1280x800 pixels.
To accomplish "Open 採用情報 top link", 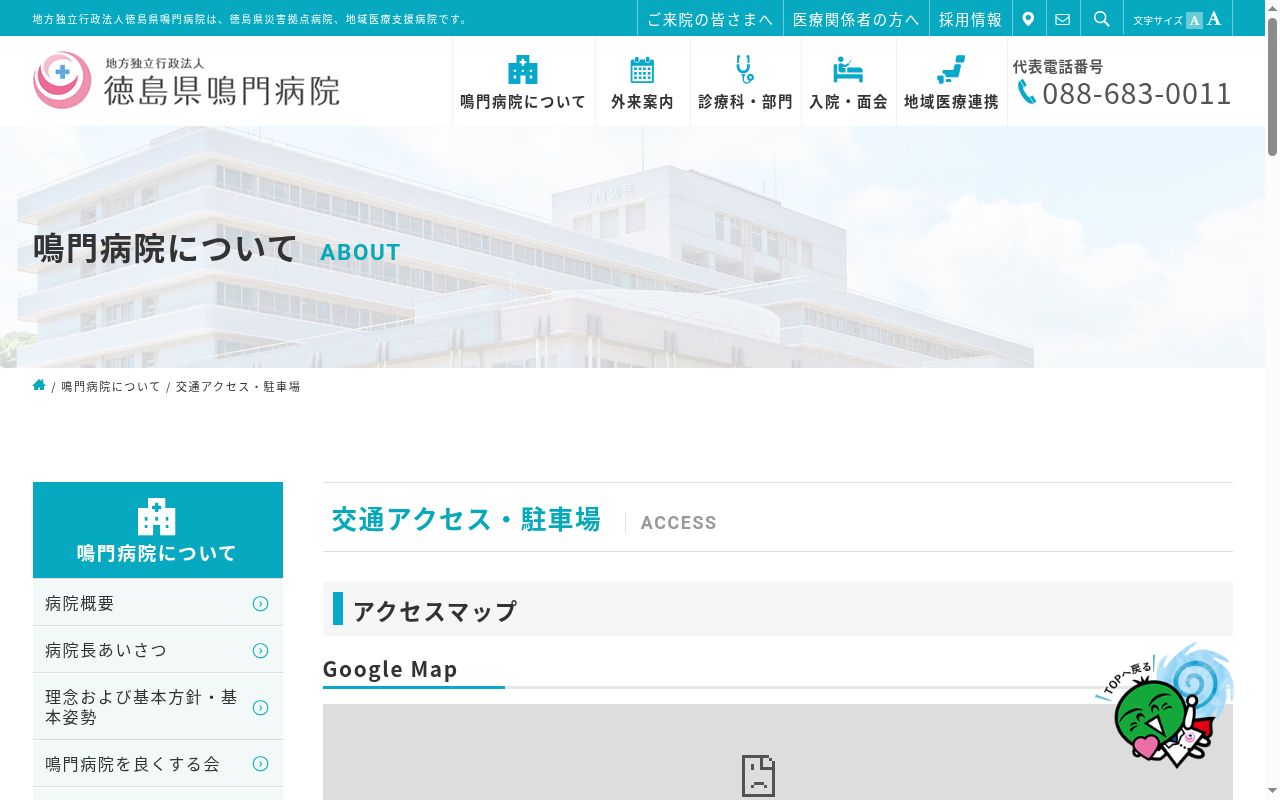I will click(x=970, y=19).
